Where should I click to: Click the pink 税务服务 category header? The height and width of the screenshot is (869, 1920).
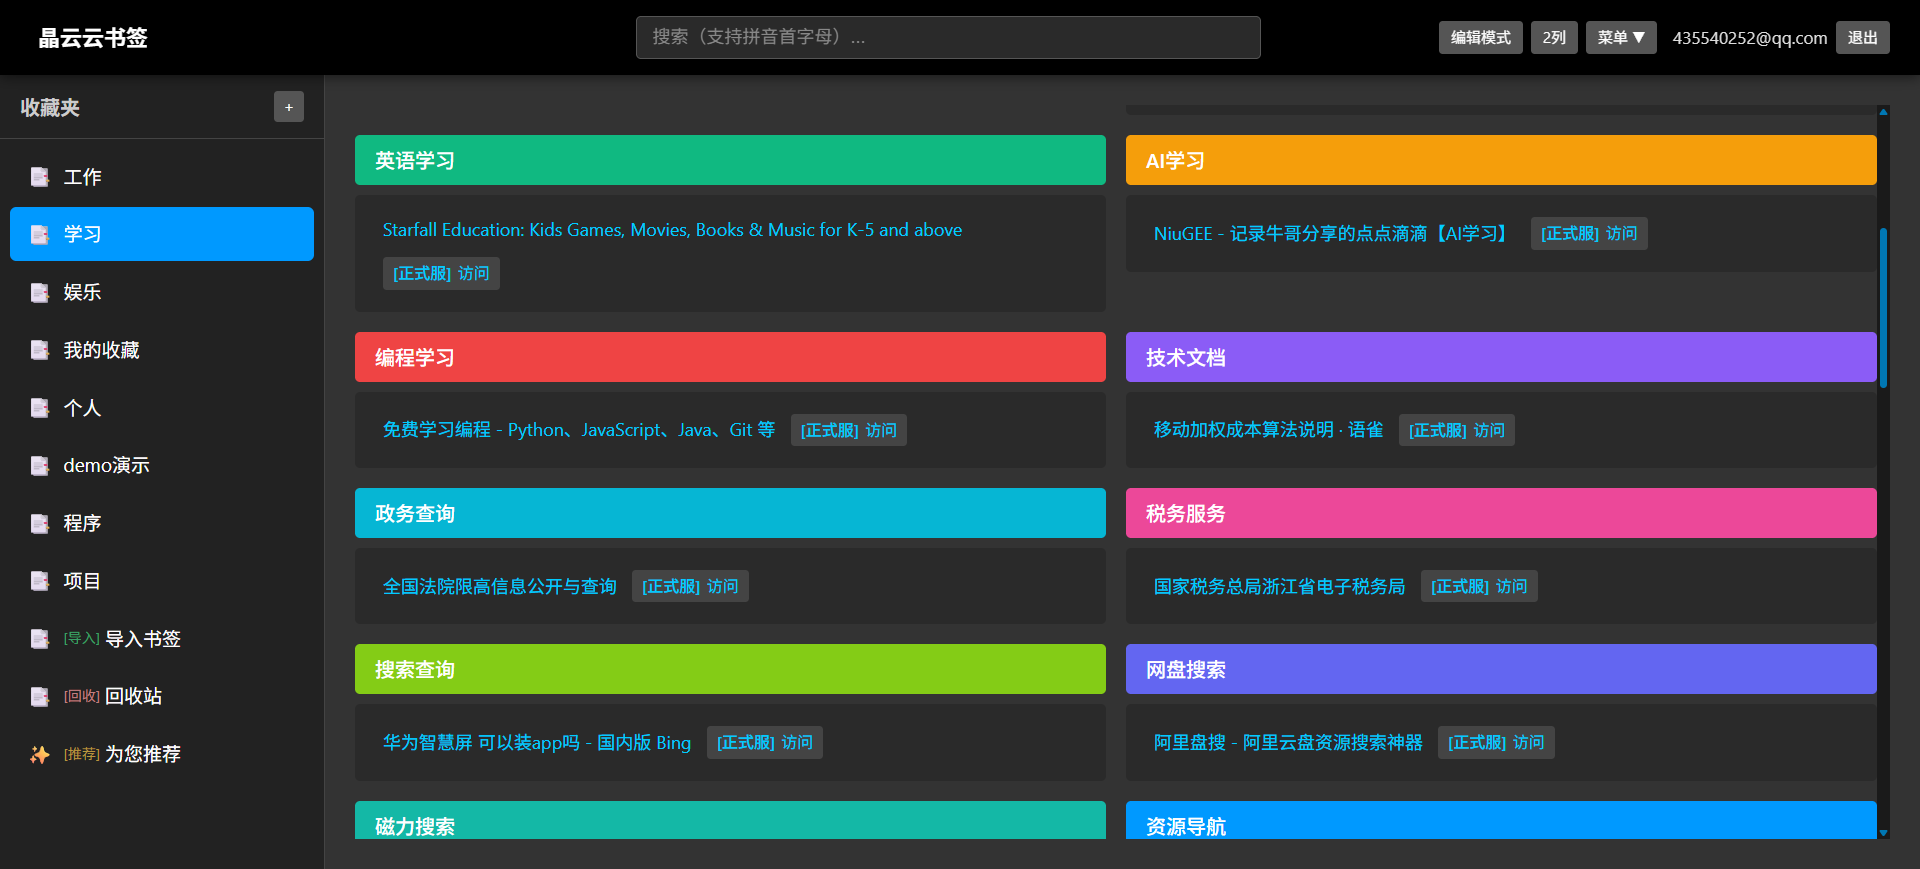click(x=1501, y=513)
